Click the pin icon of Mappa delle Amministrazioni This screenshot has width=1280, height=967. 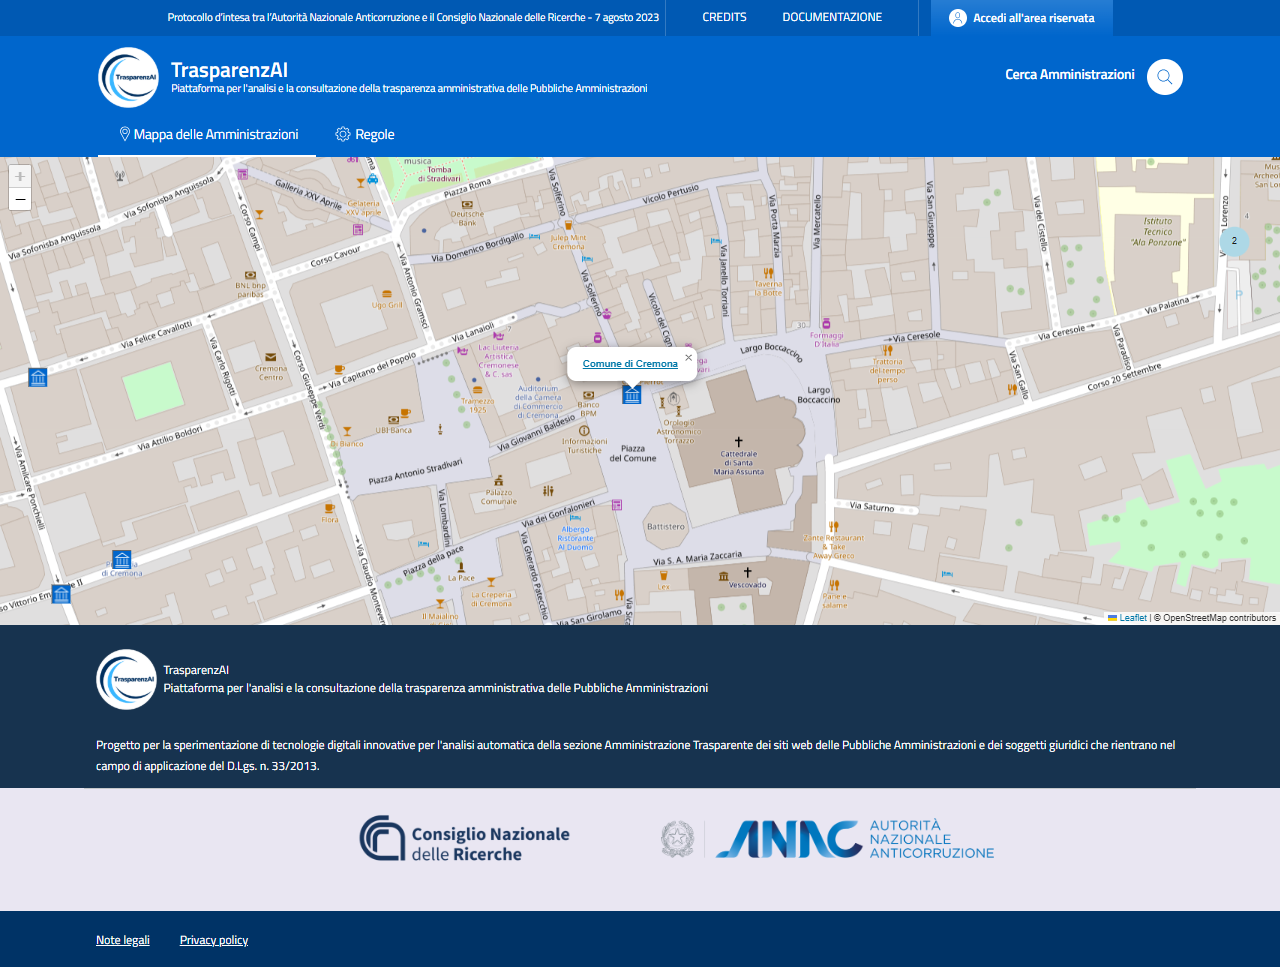pos(125,134)
